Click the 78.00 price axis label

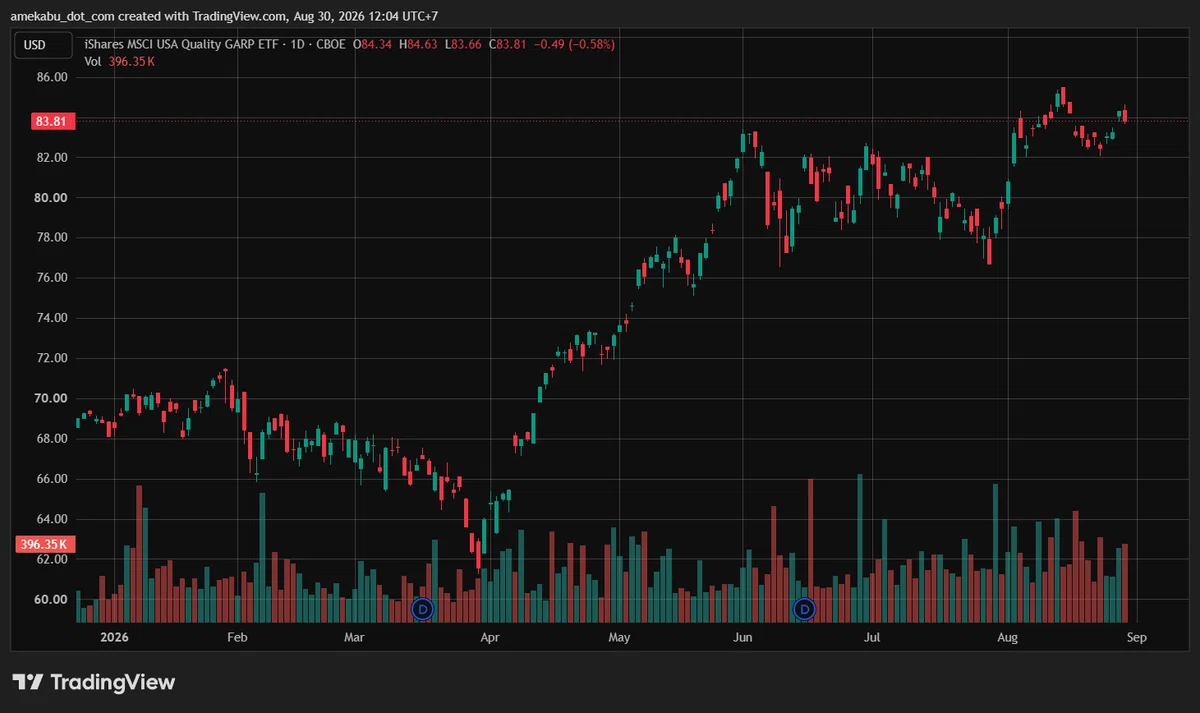coord(52,238)
